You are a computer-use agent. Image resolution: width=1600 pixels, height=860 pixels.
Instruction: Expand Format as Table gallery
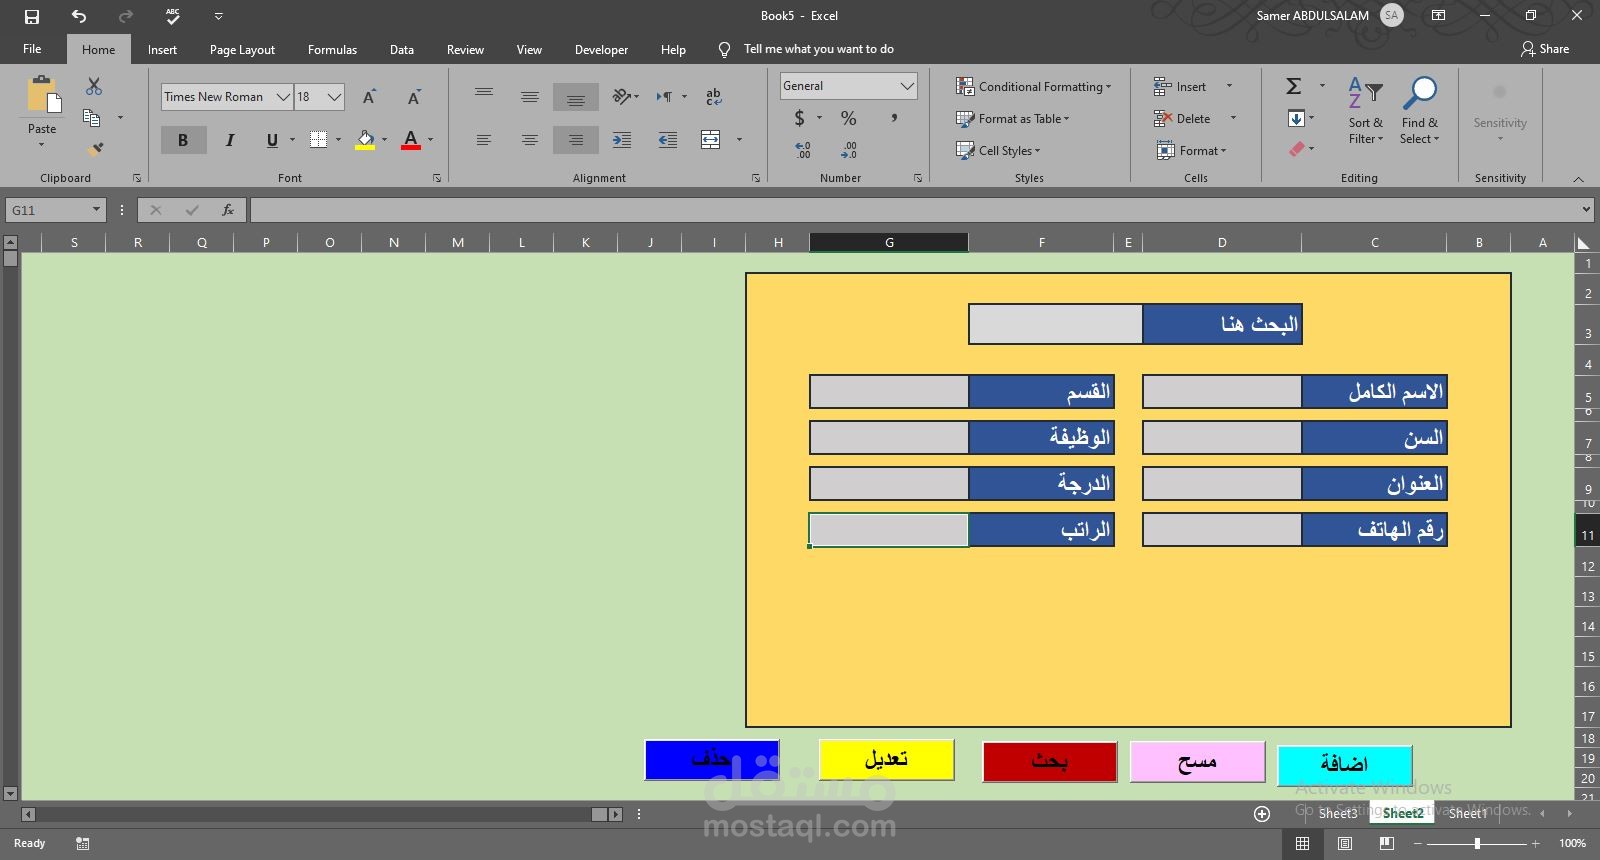1013,119
